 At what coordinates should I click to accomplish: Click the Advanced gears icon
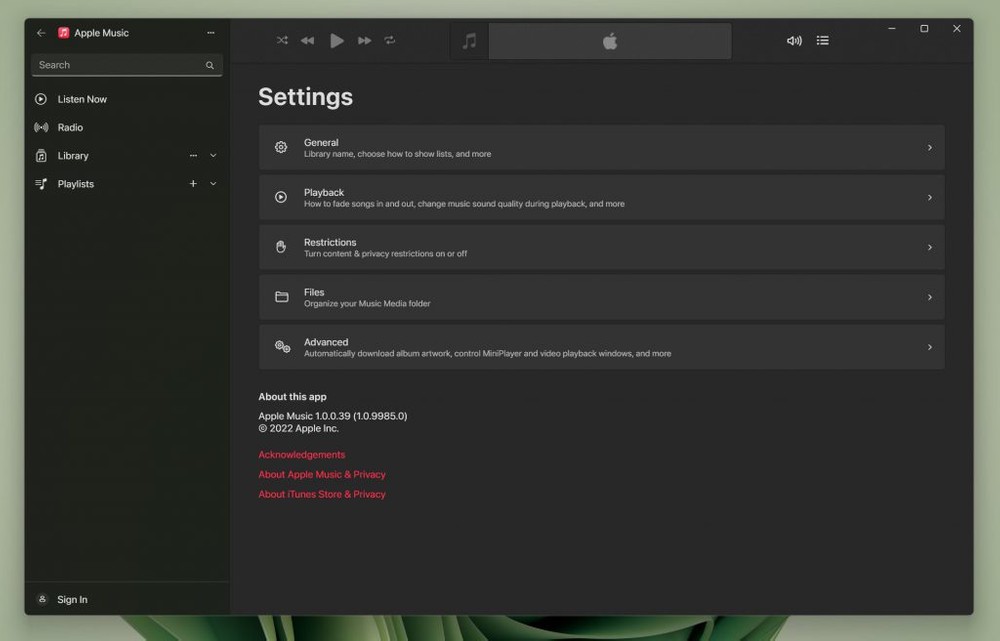point(283,347)
